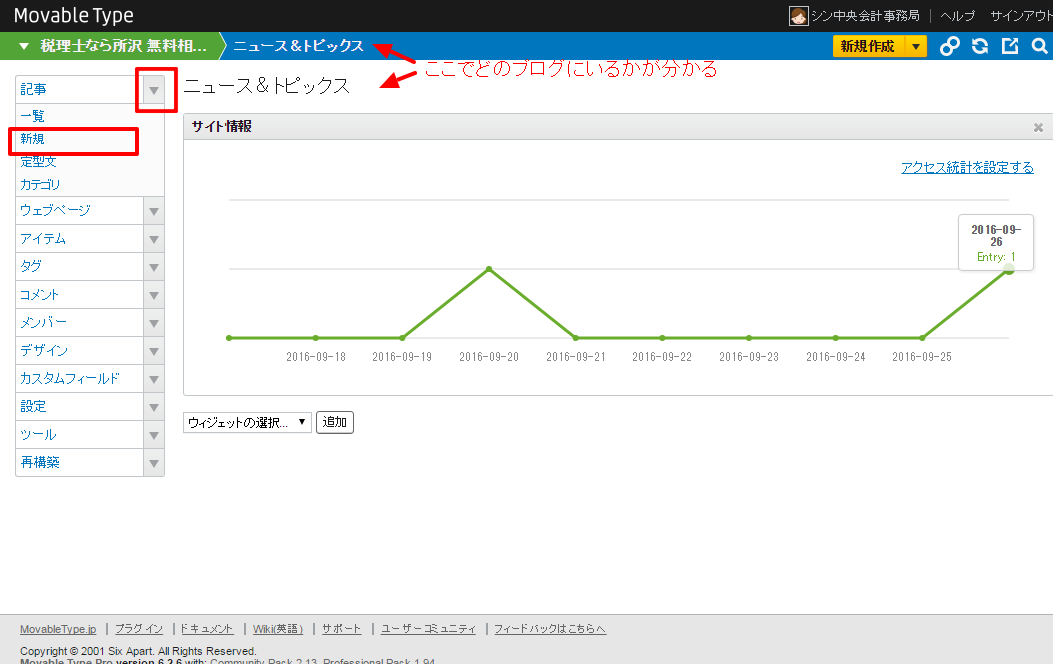1053x664 pixels.
Task: Select カテゴリ under 記事
Action: [x=40, y=185]
